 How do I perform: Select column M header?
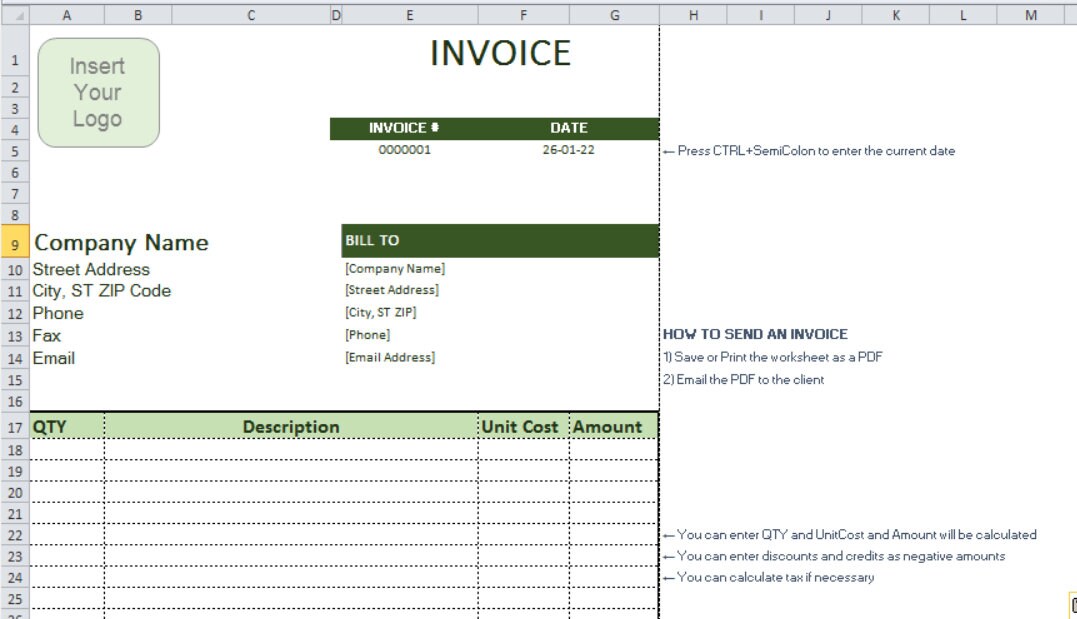pos(1031,15)
